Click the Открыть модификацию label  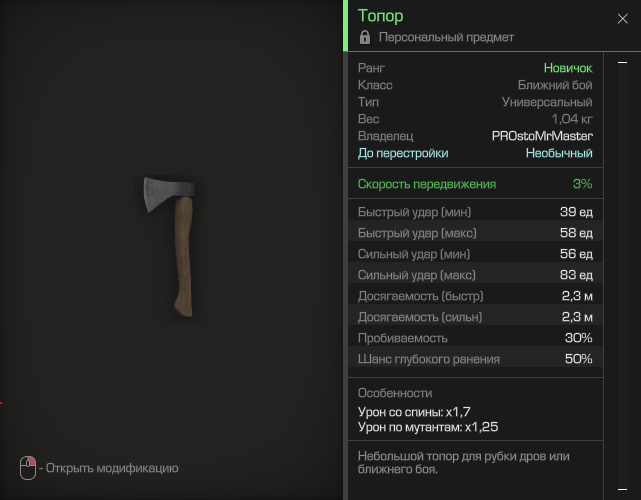coord(112,468)
